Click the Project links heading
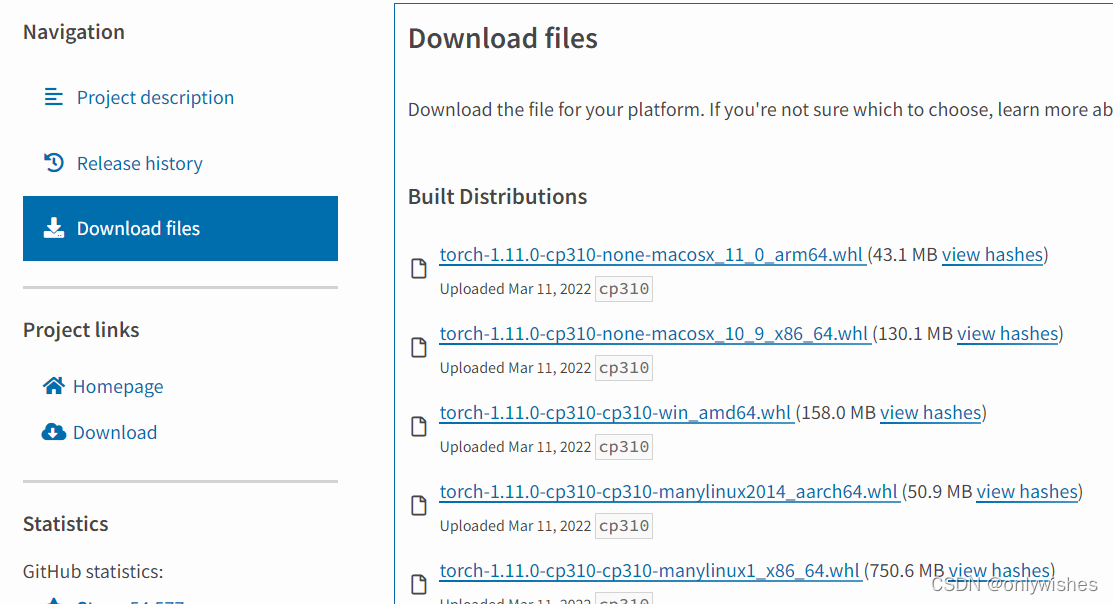This screenshot has width=1113, height=604. click(81, 330)
